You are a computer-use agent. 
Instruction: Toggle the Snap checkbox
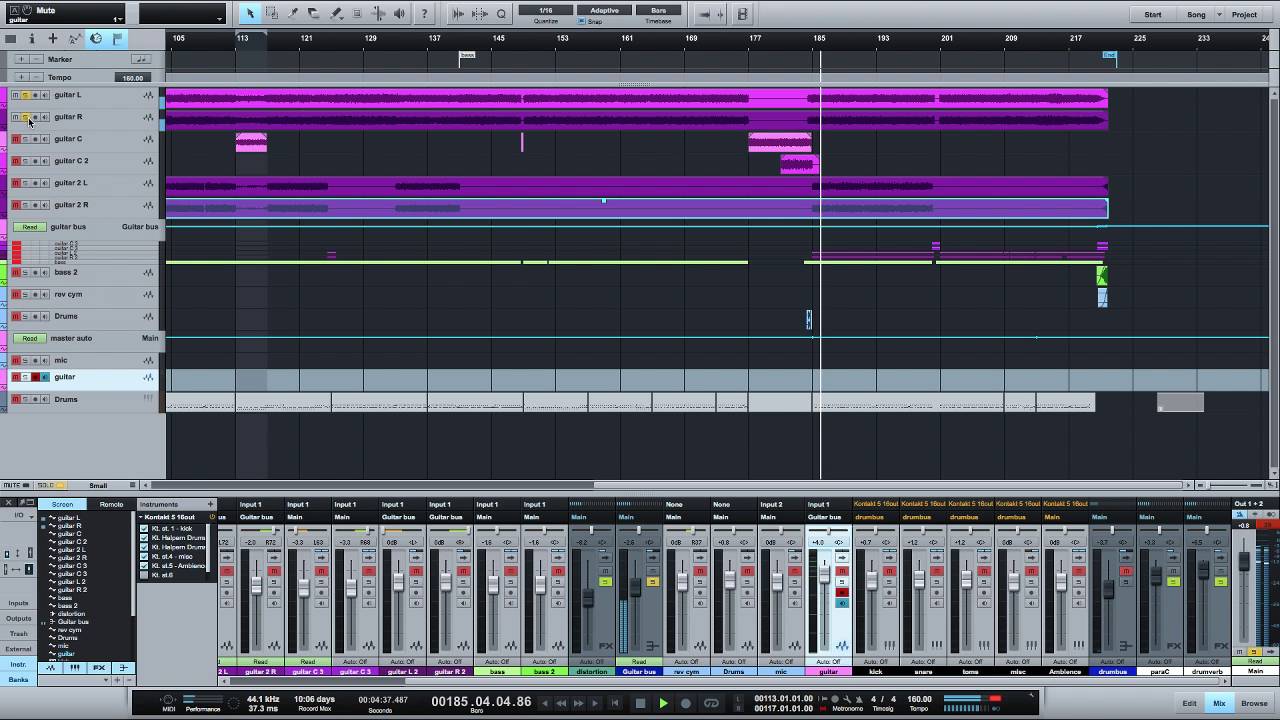pos(582,21)
